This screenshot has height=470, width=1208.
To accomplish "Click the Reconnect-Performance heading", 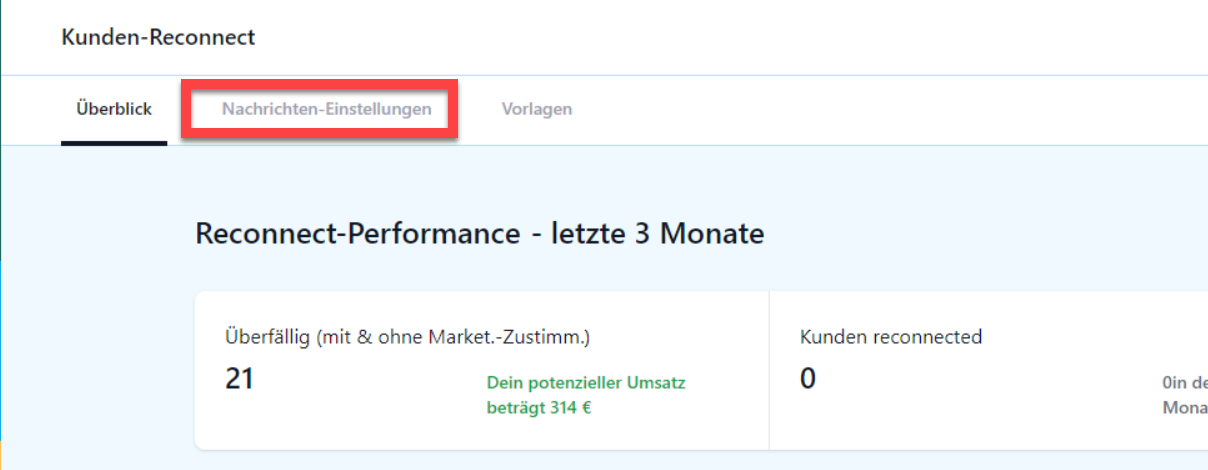I will pos(480,234).
